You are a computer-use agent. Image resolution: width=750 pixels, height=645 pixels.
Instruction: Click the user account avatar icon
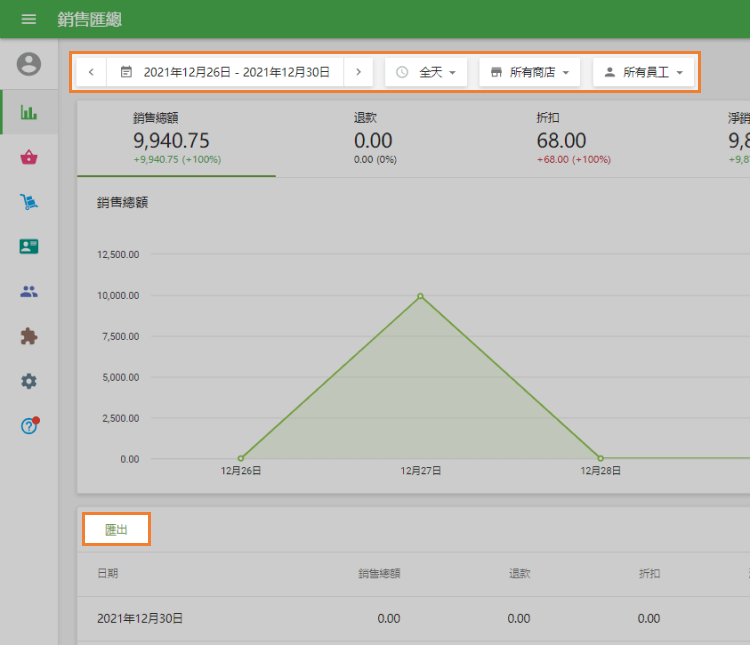click(x=29, y=65)
